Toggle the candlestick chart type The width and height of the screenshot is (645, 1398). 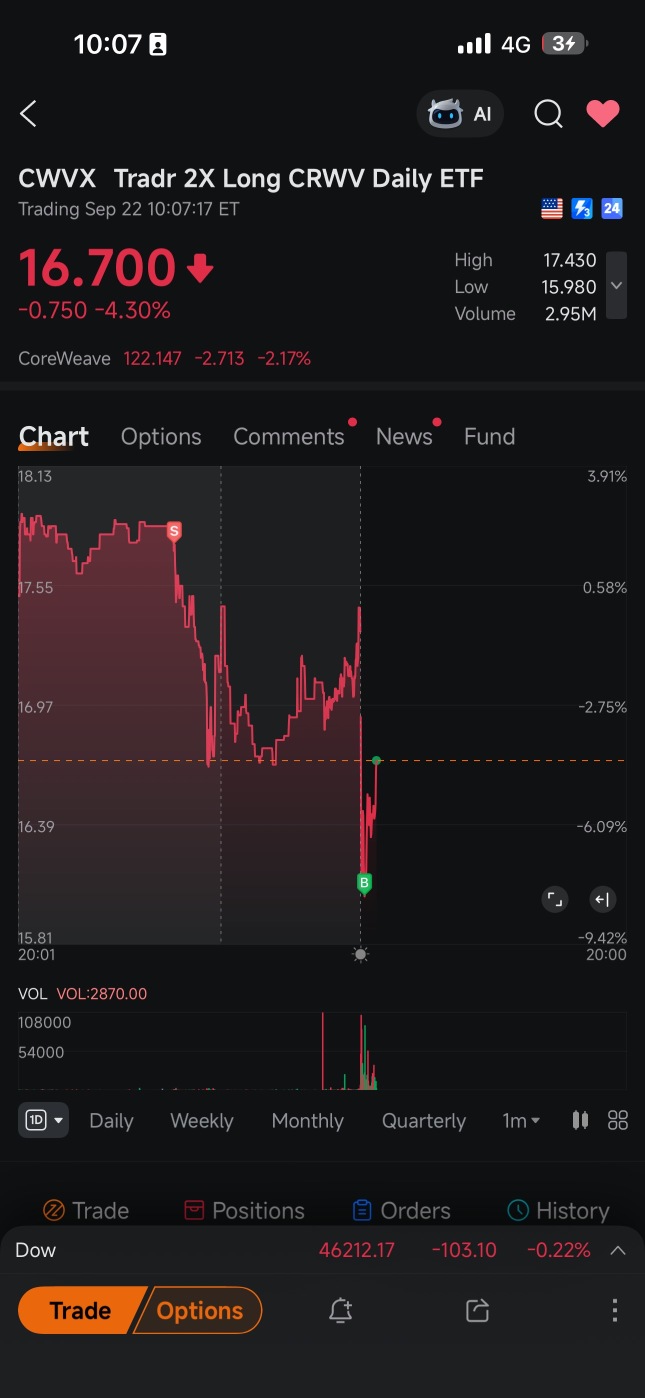580,1120
